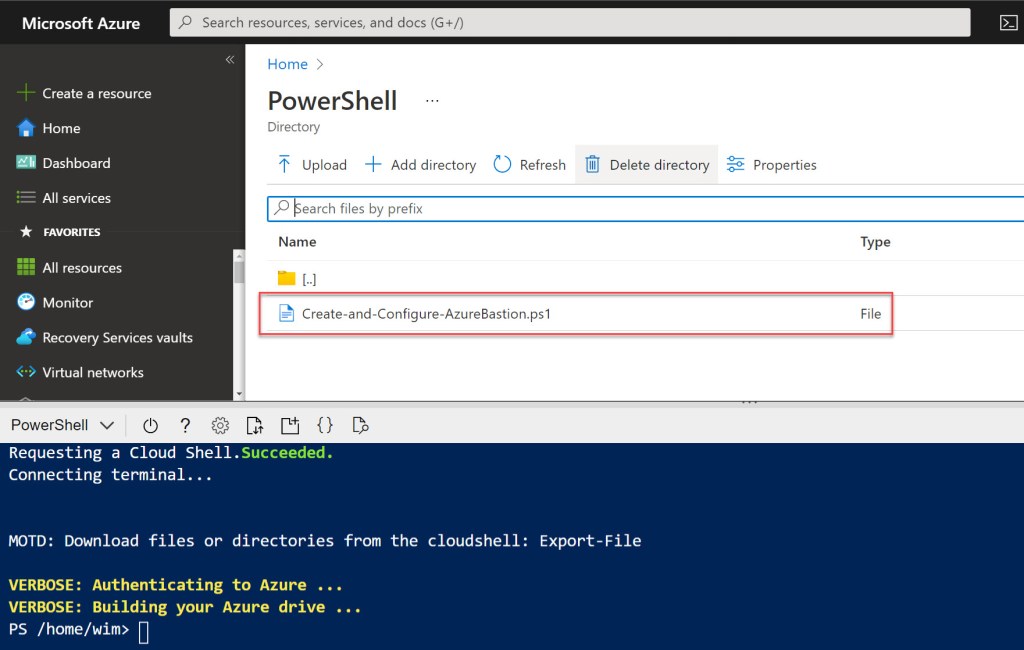Click the Upload button
1024x650 pixels.
[x=312, y=165]
